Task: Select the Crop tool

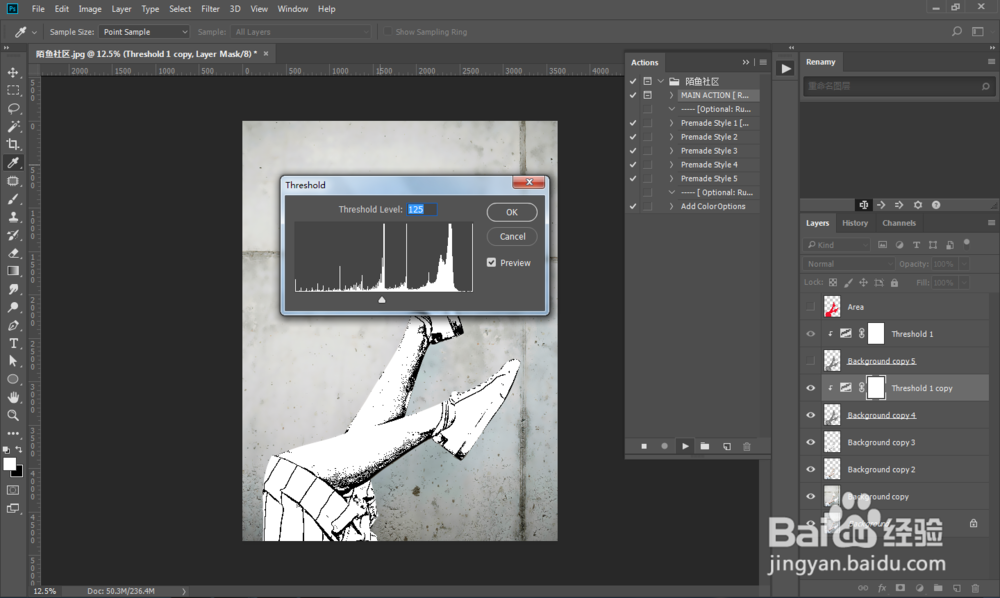Action: pyautogui.click(x=13, y=144)
